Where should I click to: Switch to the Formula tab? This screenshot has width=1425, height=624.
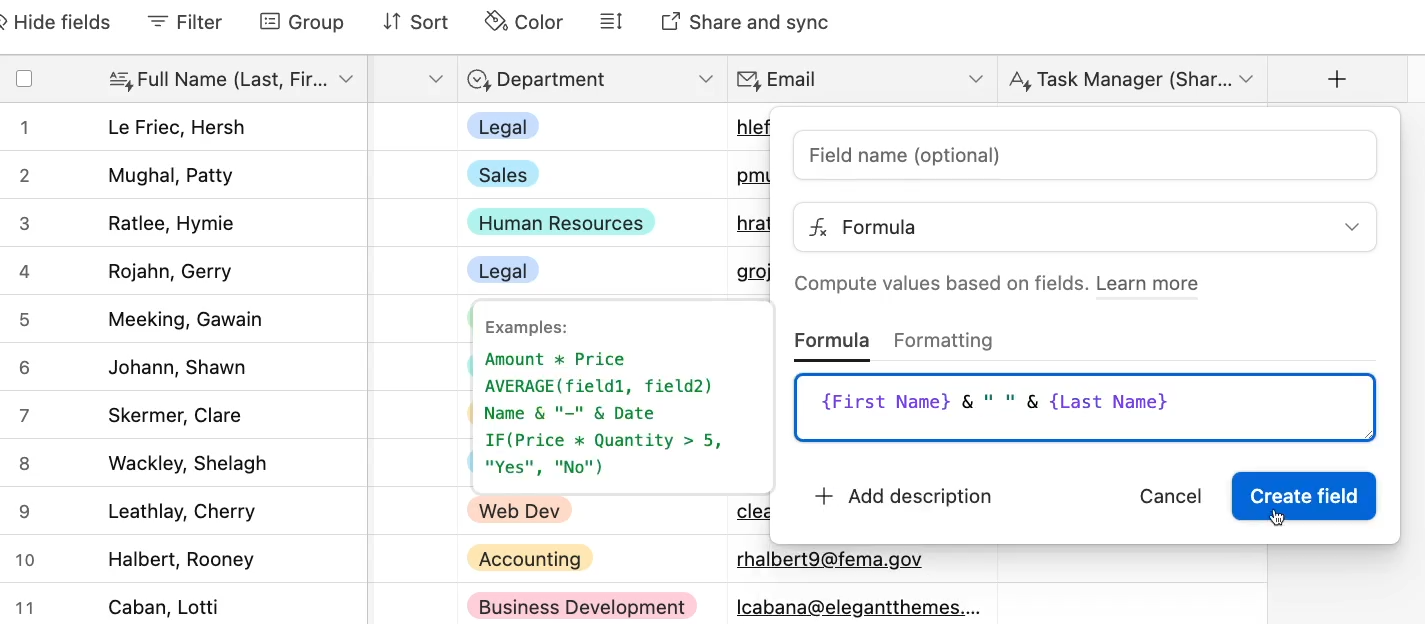point(831,340)
